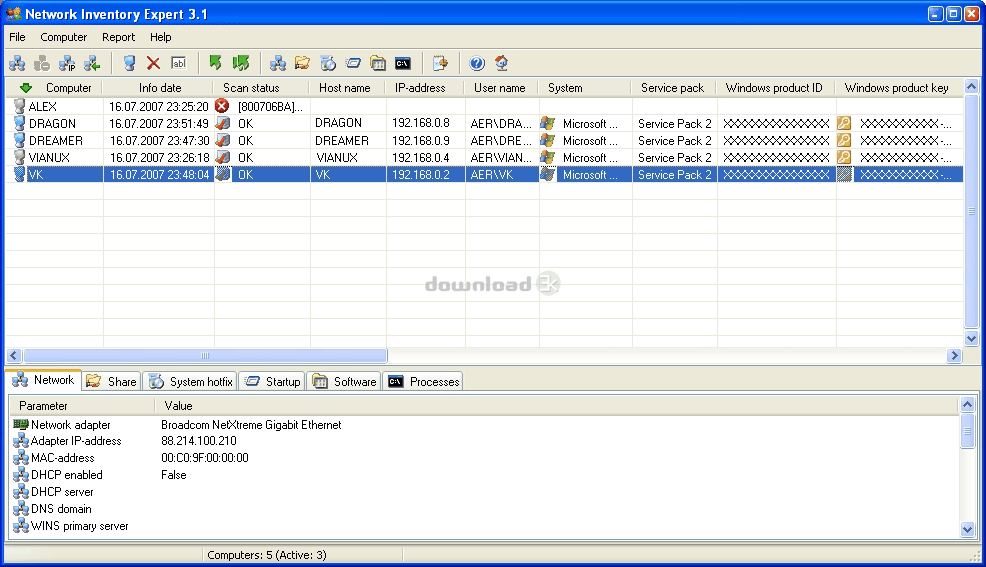986x567 pixels.
Task: Click the scan status icon in VIANUX row
Action: point(223,157)
